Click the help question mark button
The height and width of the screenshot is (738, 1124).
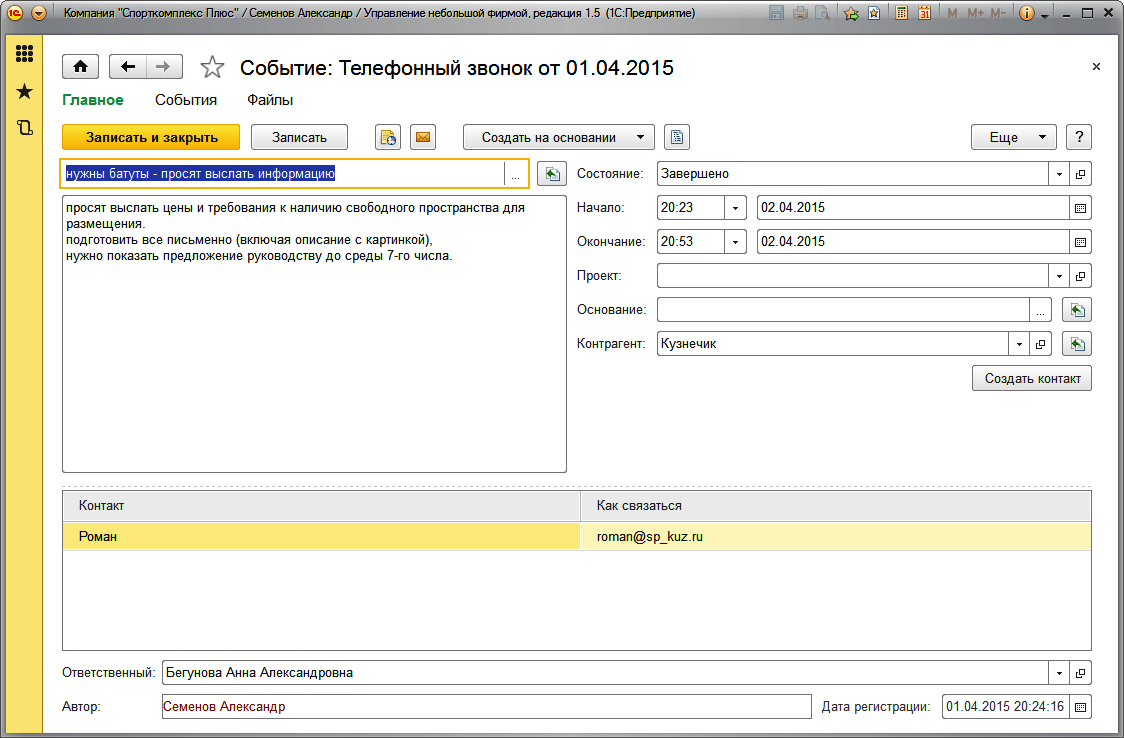pyautogui.click(x=1078, y=137)
